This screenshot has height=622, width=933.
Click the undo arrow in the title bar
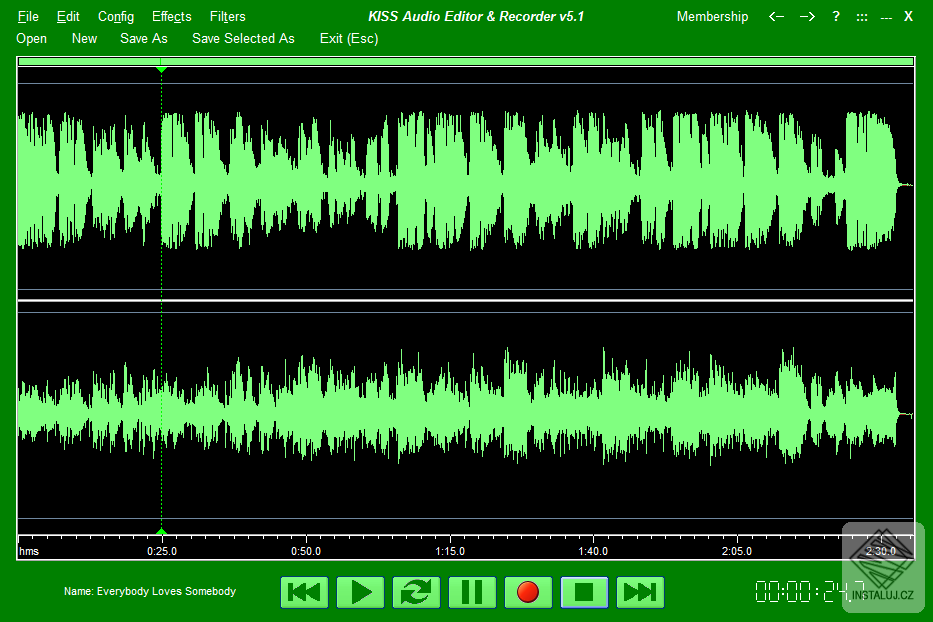pyautogui.click(x=776, y=16)
